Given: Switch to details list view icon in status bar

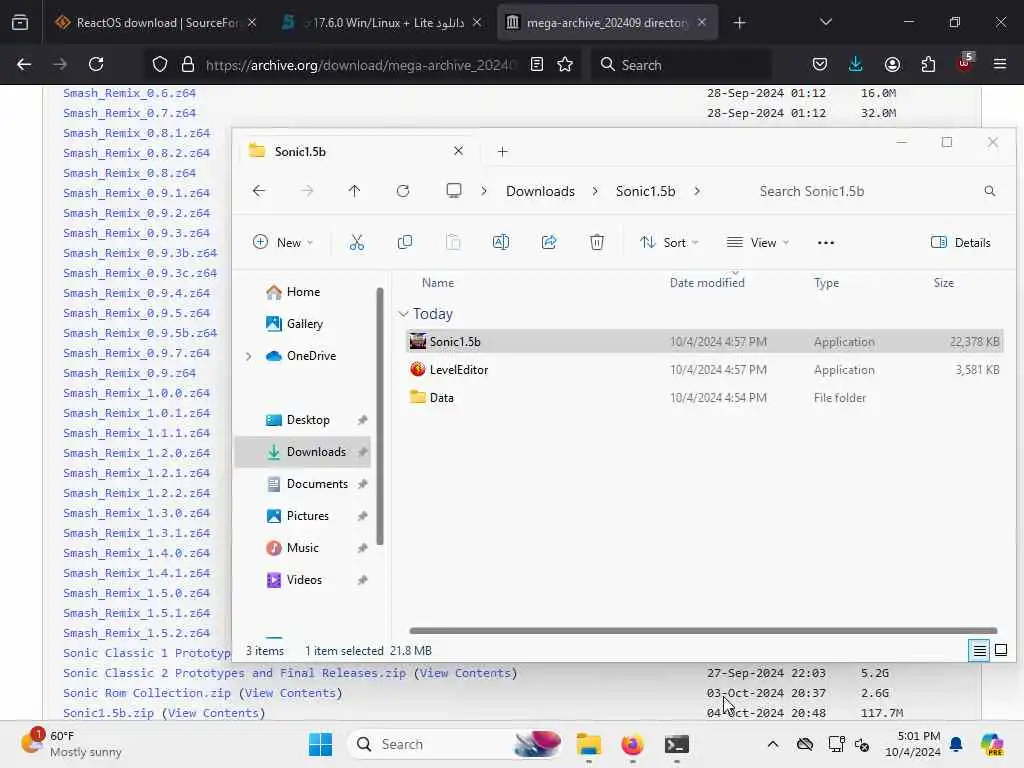Looking at the screenshot, I should coord(979,650).
